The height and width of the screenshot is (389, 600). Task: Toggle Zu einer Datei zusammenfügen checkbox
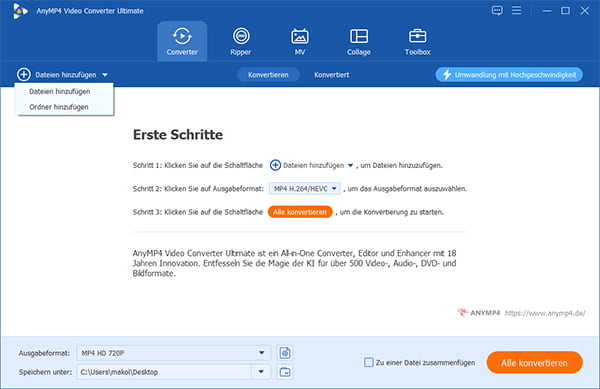368,362
